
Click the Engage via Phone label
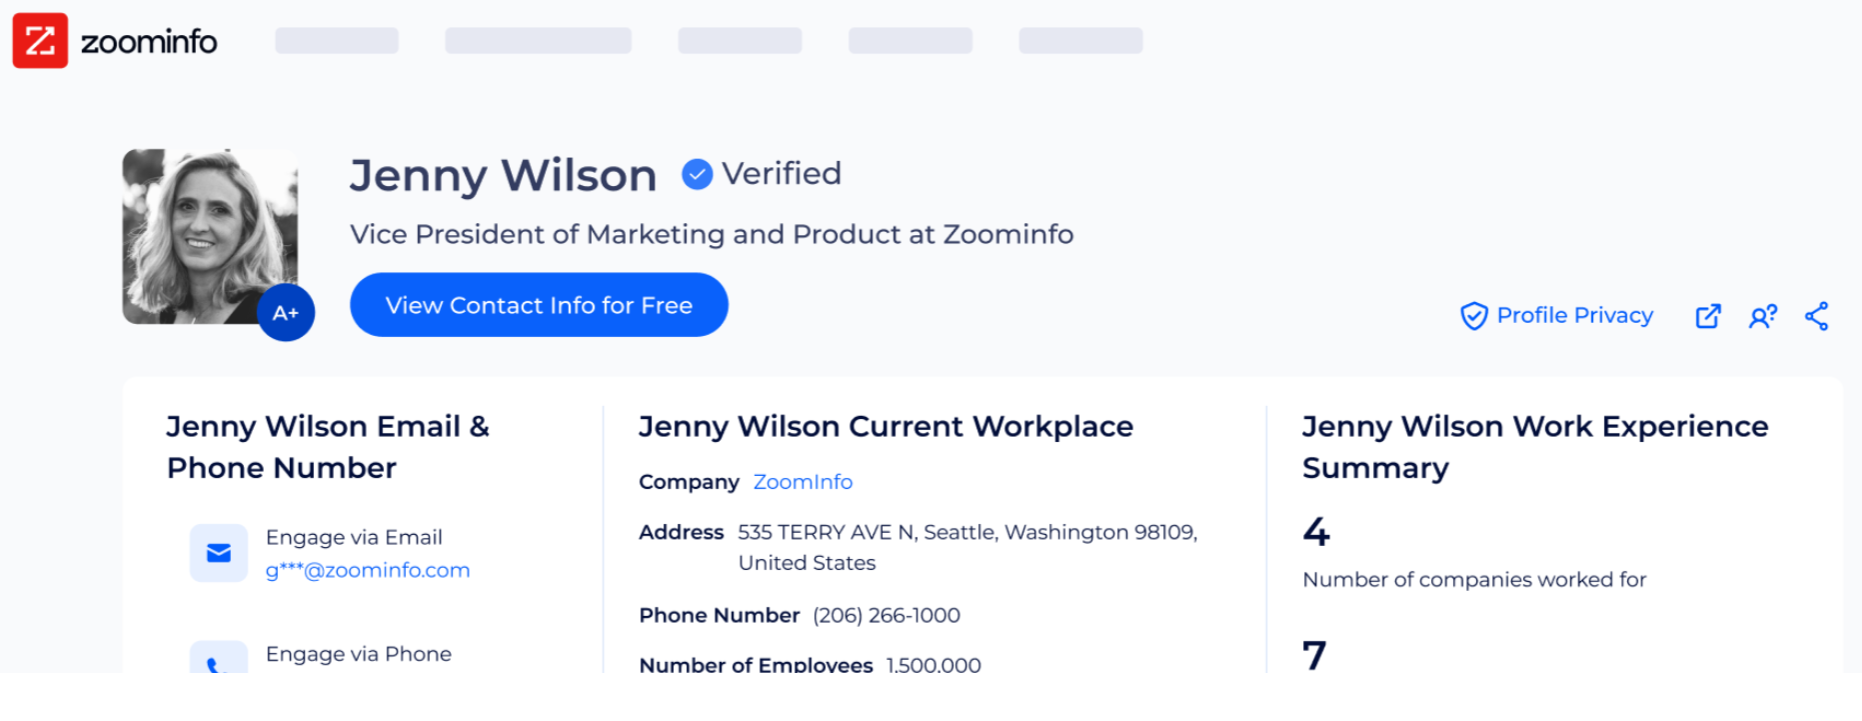point(359,654)
